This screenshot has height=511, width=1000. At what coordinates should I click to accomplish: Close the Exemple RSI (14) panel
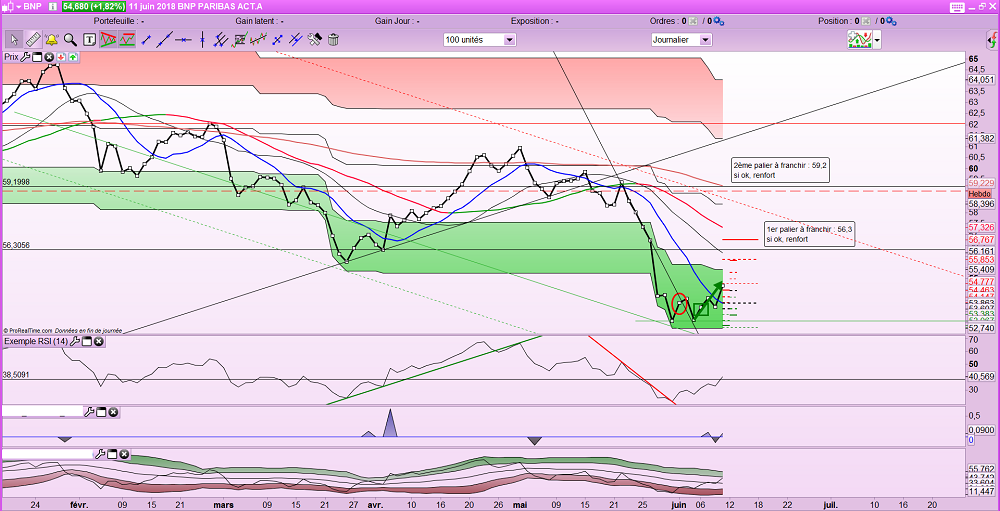point(99,341)
